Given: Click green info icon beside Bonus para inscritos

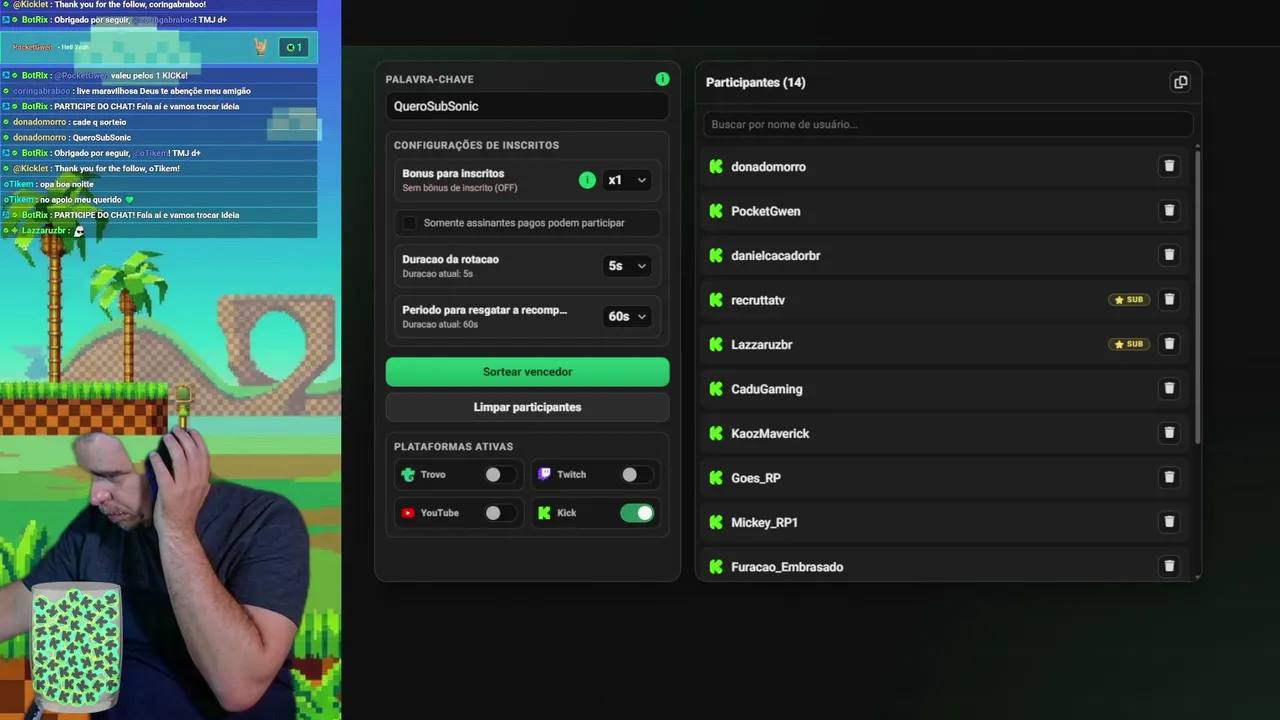Looking at the screenshot, I should 587,180.
